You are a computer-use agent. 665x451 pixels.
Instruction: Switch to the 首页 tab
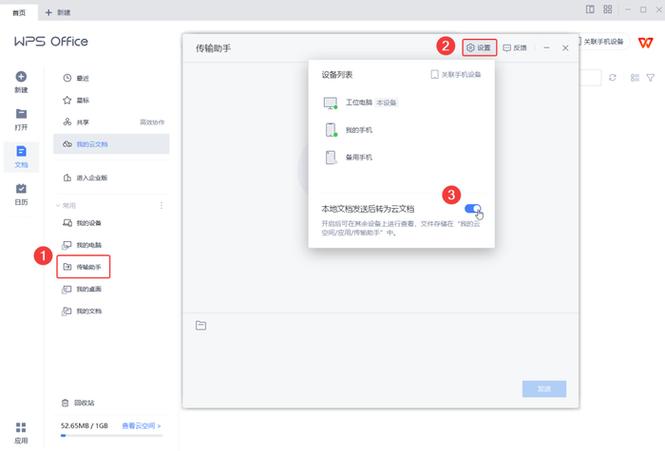(x=19, y=13)
